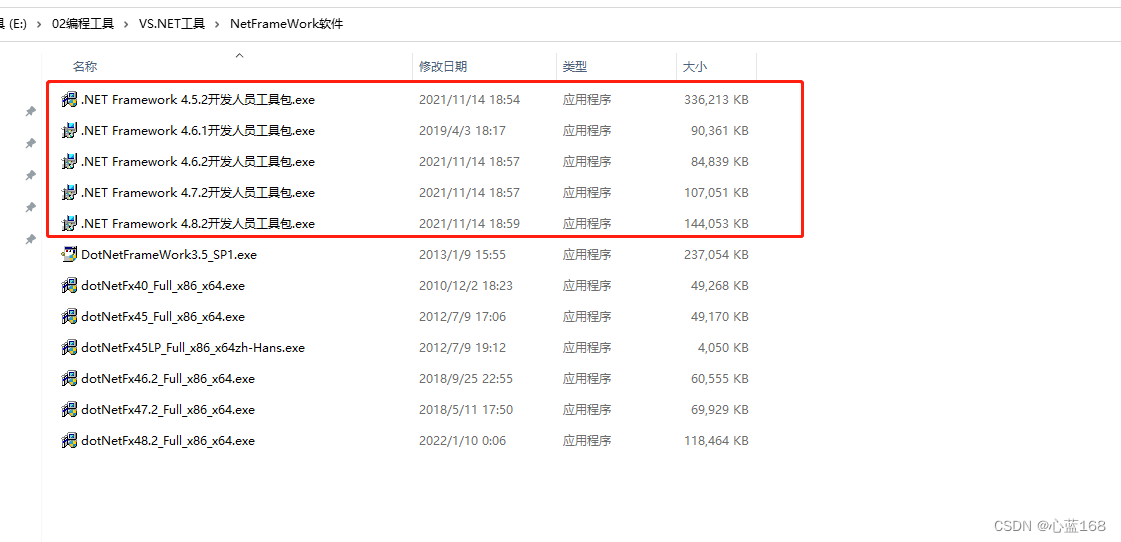Click NetFrameWork软件 breadcrumb segment
This screenshot has height=542, width=1121.
point(287,24)
